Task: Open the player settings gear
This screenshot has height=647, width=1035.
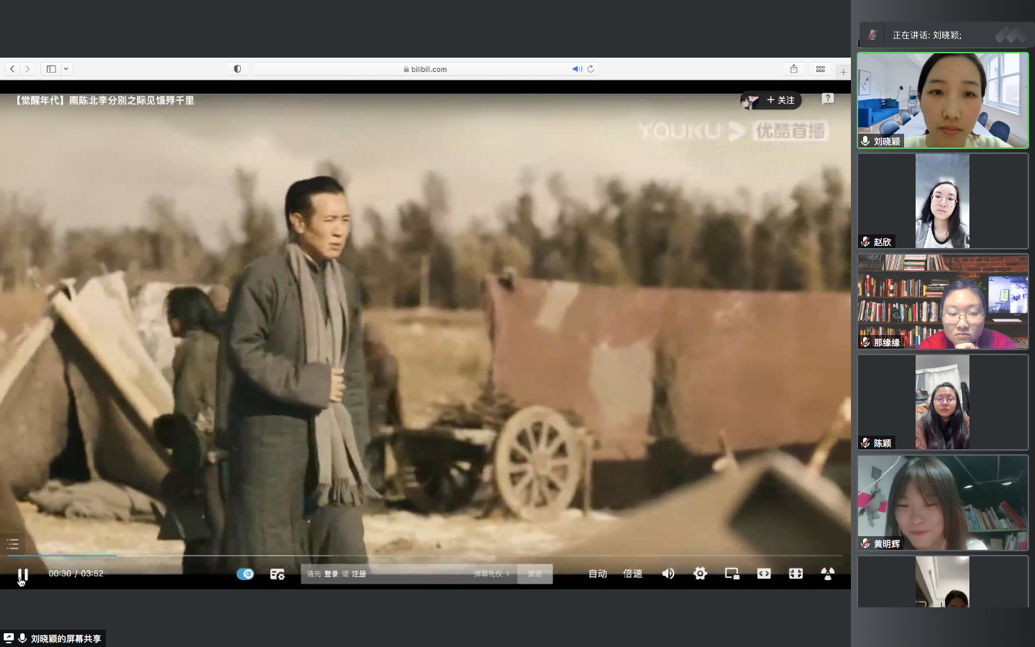Action: tap(700, 574)
